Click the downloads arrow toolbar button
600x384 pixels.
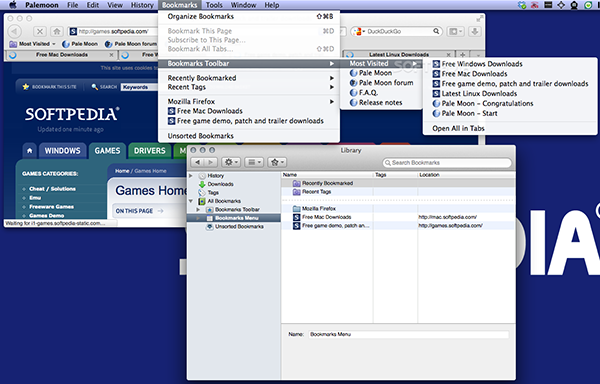[x=475, y=31]
